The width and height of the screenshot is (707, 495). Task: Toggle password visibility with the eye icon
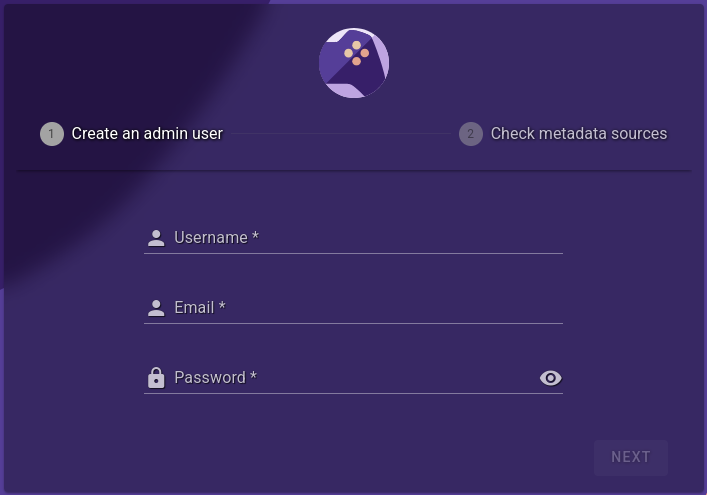pos(550,378)
